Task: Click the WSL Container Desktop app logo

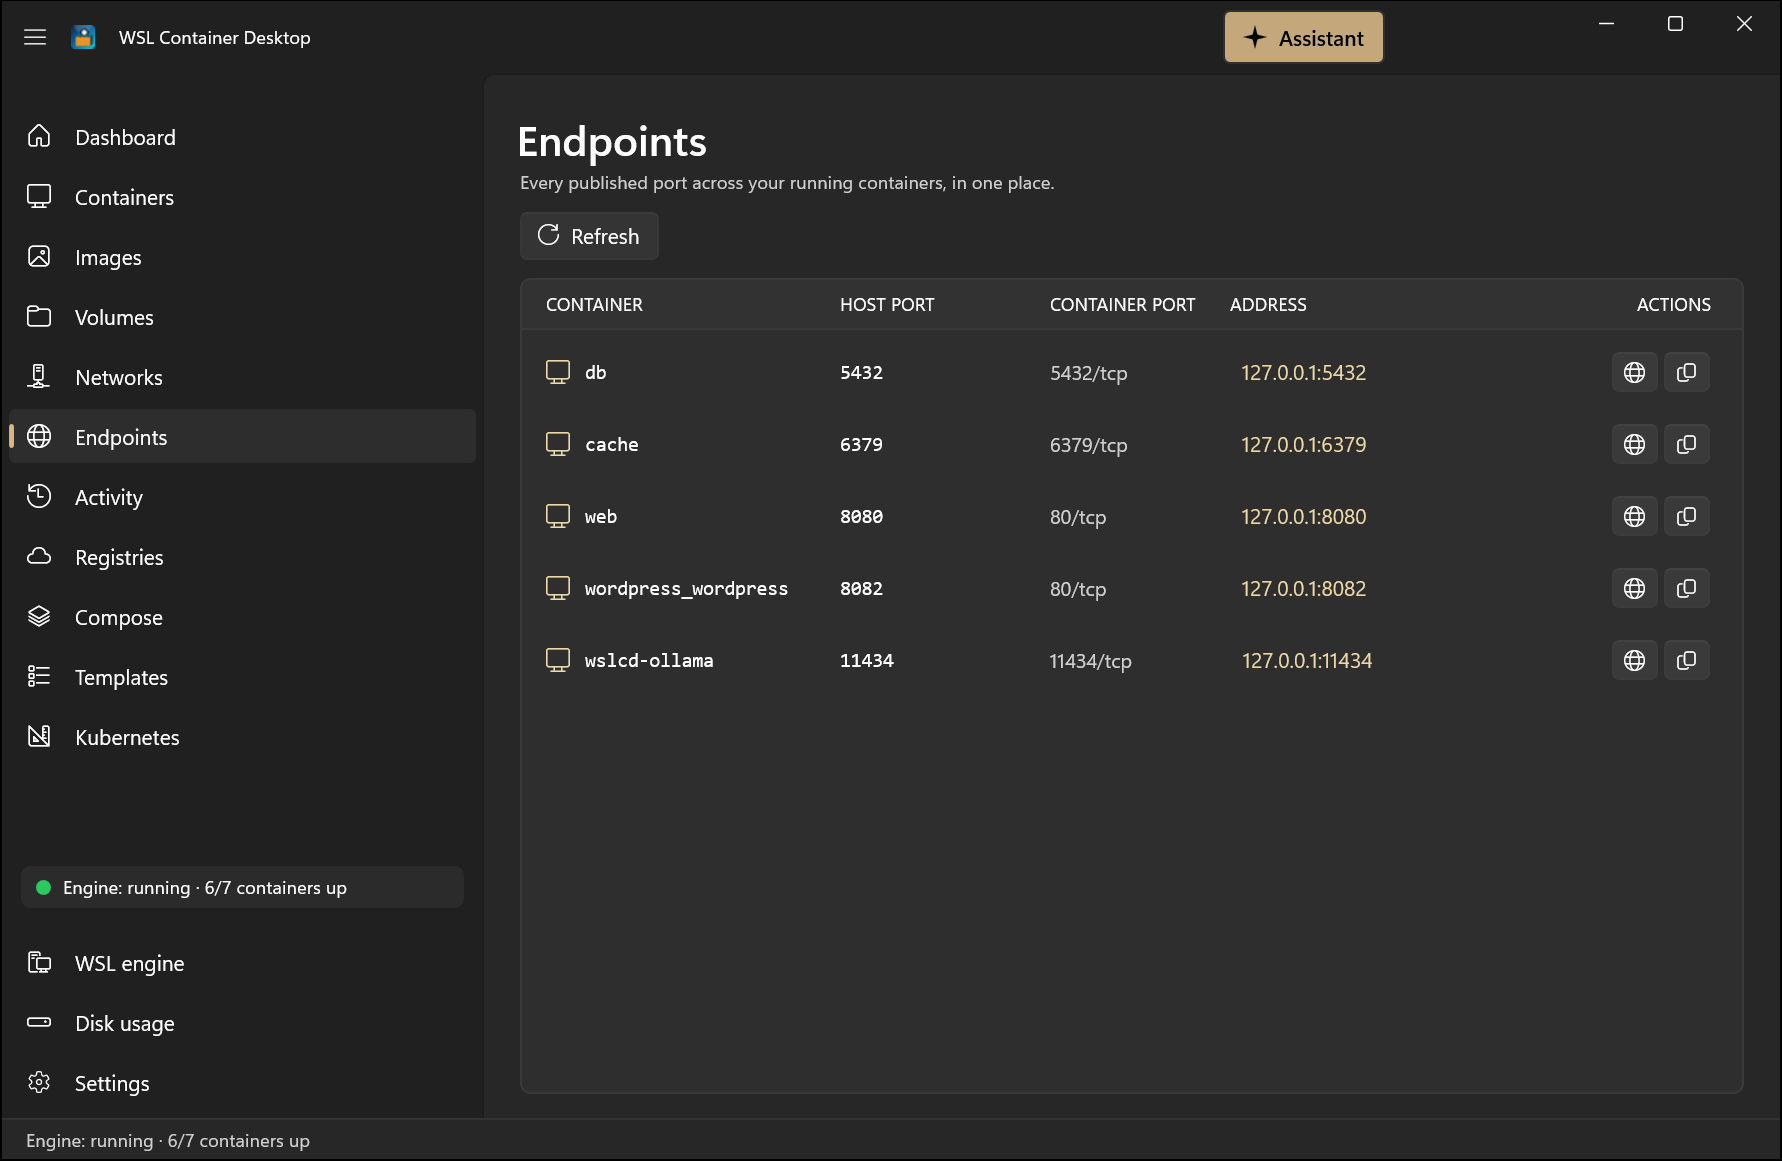Action: (x=84, y=37)
